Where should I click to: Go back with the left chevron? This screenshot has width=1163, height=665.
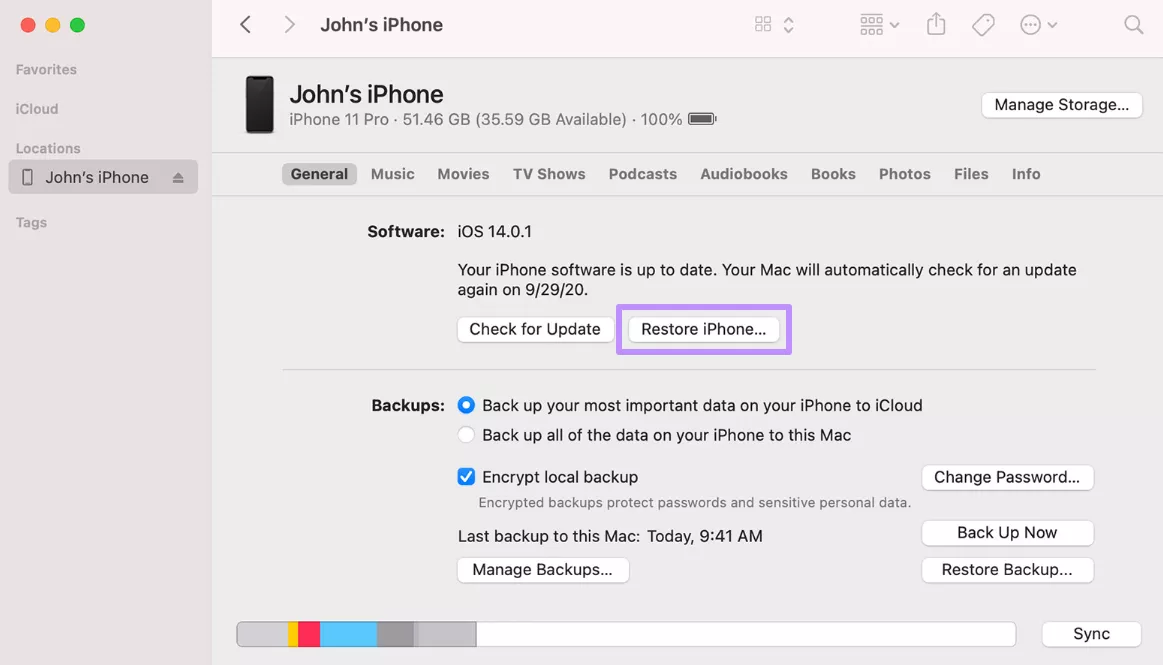(x=246, y=24)
